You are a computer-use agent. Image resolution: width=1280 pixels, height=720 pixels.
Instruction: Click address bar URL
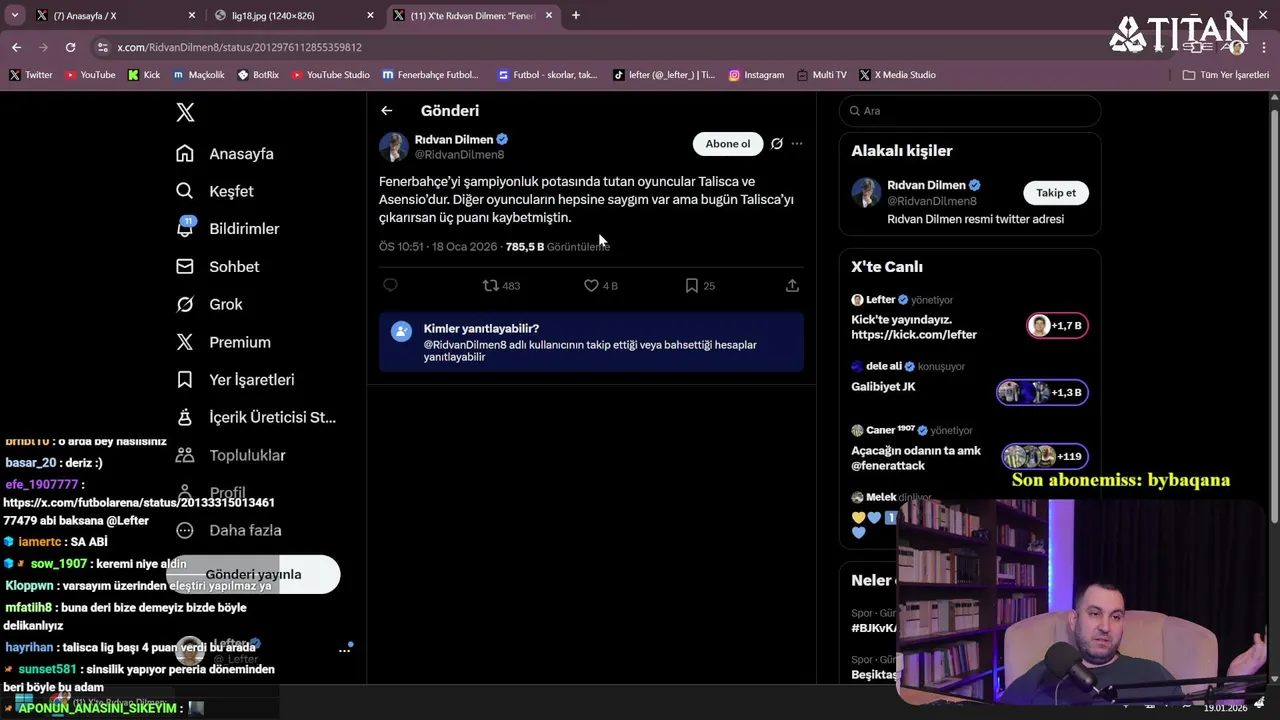(x=239, y=47)
